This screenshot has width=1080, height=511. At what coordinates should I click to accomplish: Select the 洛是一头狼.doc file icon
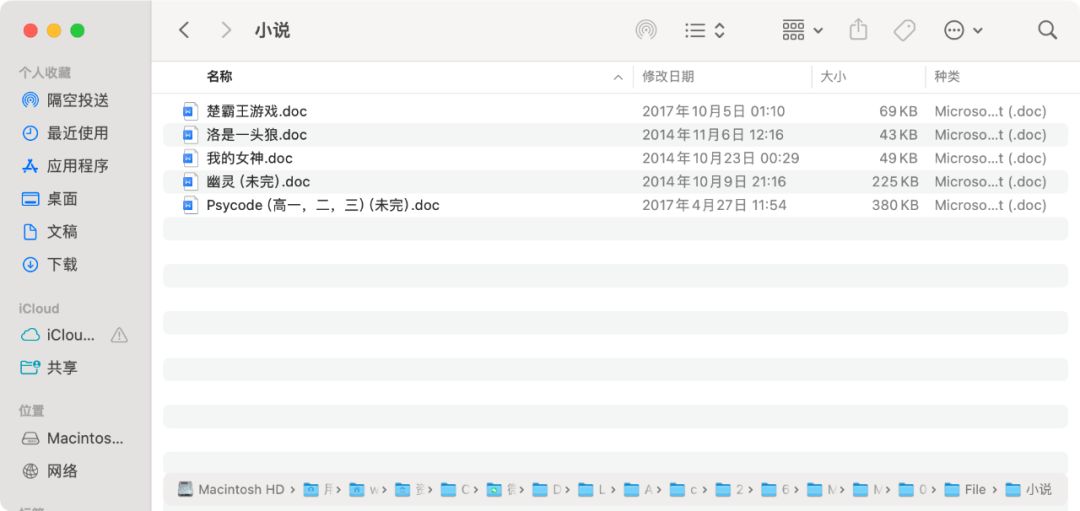click(x=190, y=134)
